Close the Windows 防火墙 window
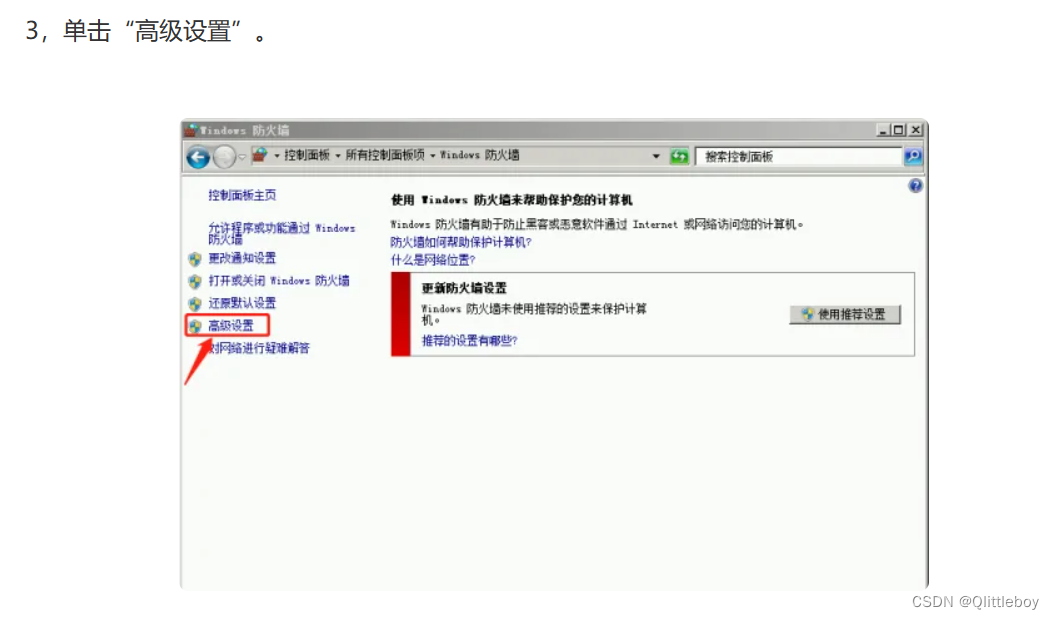The image size is (1054, 619). click(916, 130)
